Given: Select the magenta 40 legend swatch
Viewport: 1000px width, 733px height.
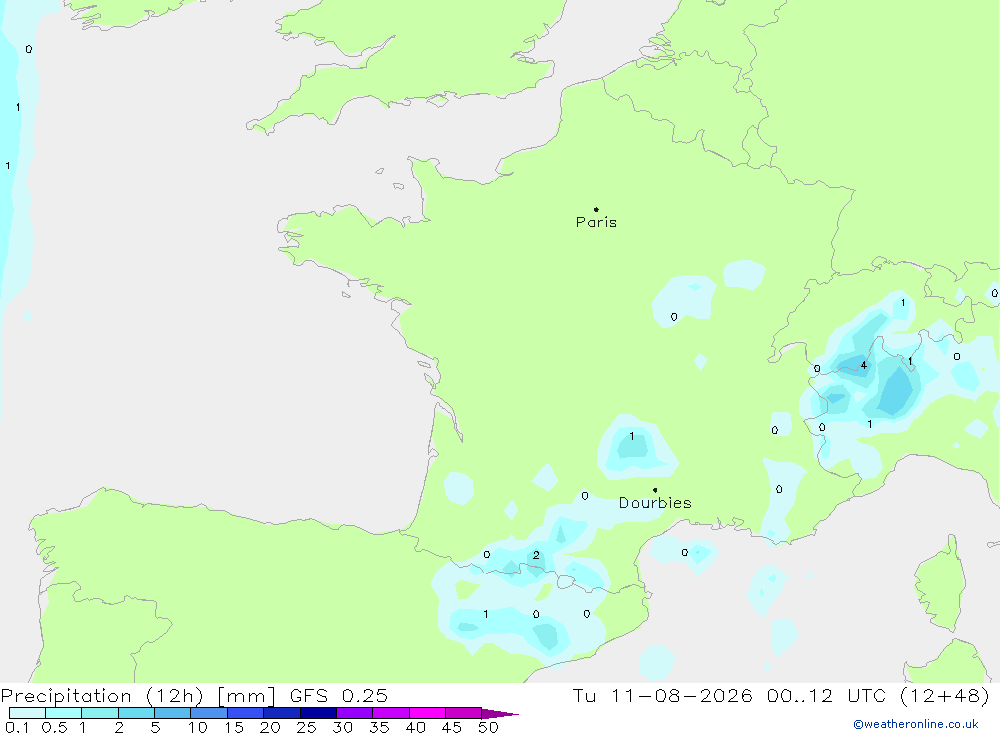Looking at the screenshot, I should pos(427,713).
